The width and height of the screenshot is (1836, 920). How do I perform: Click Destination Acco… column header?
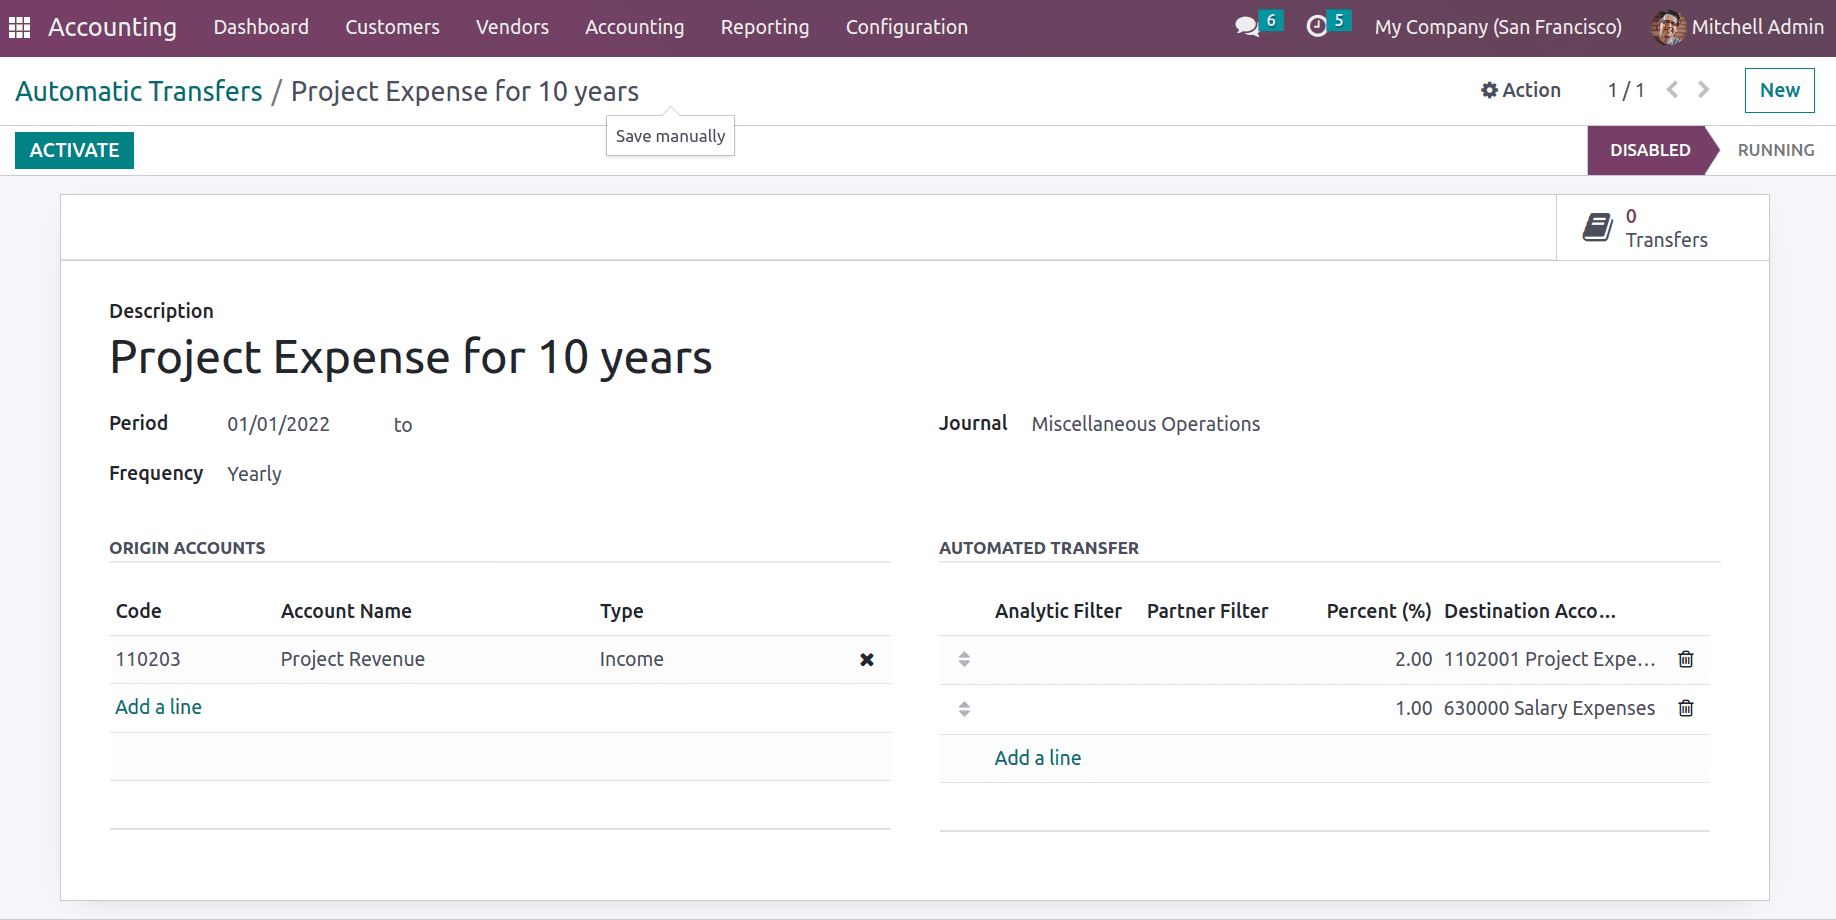tap(1530, 611)
